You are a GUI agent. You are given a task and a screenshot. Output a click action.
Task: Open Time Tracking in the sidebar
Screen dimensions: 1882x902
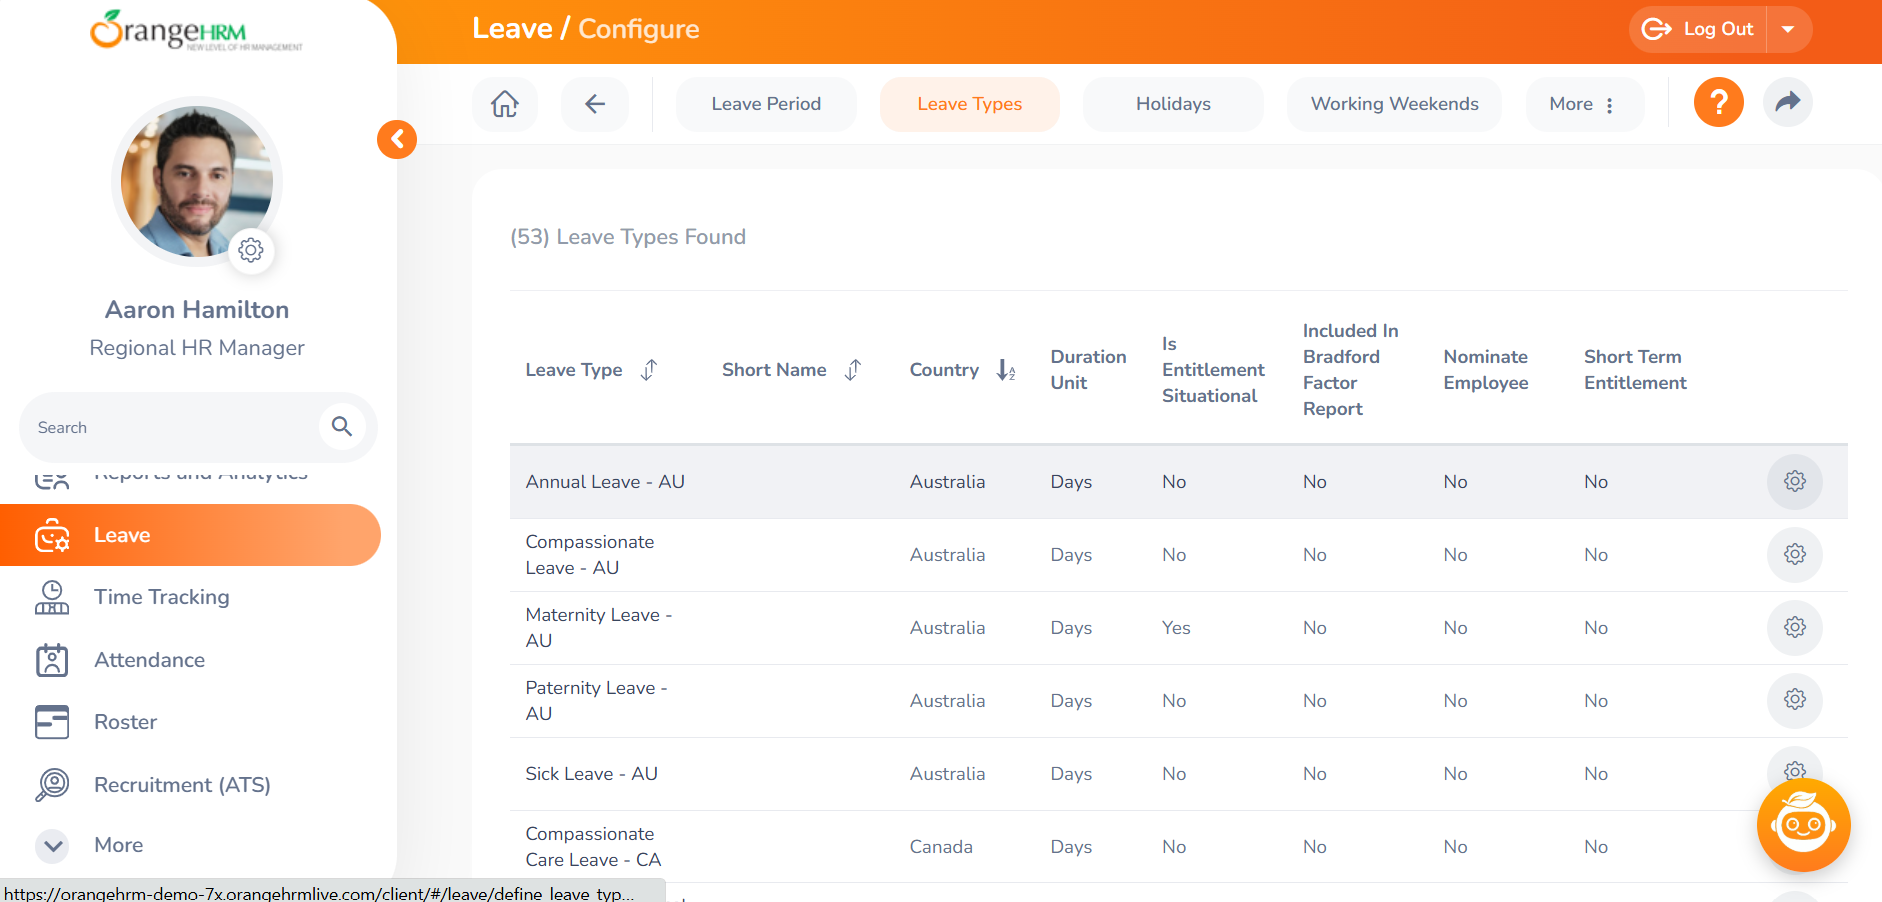click(161, 597)
